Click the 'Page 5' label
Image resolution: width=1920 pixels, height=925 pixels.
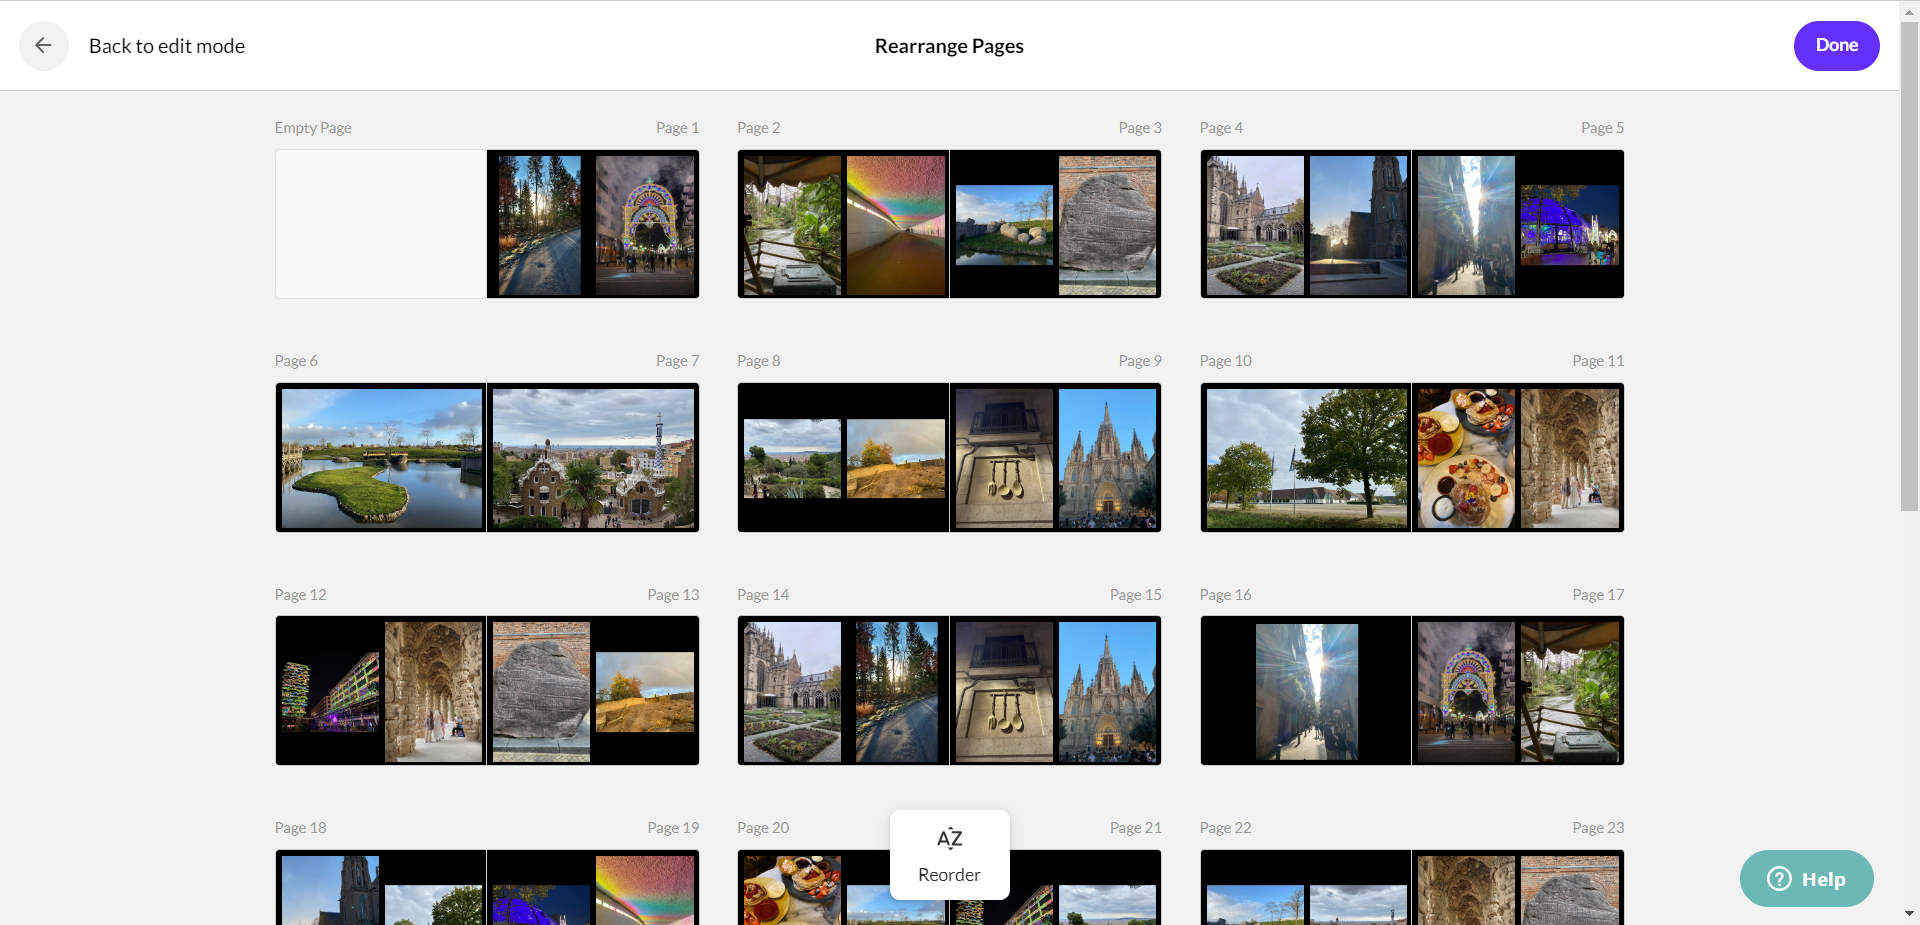point(1602,128)
